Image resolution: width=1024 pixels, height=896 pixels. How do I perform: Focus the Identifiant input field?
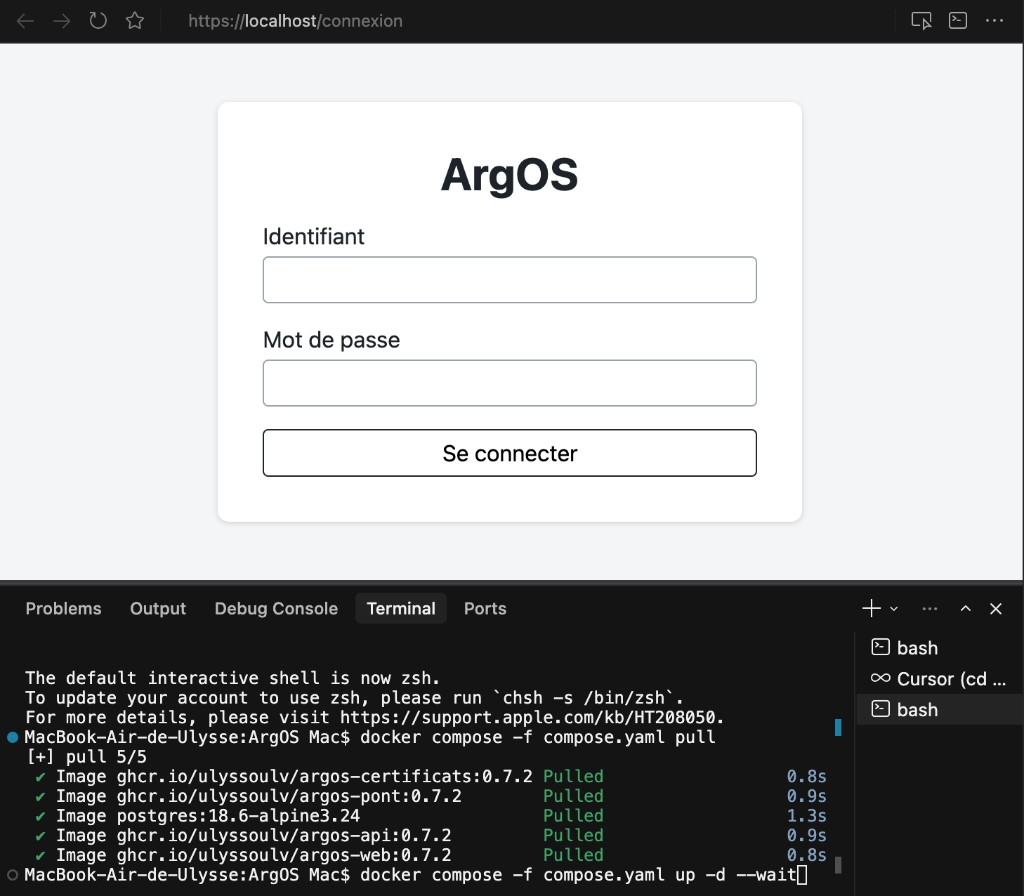509,280
